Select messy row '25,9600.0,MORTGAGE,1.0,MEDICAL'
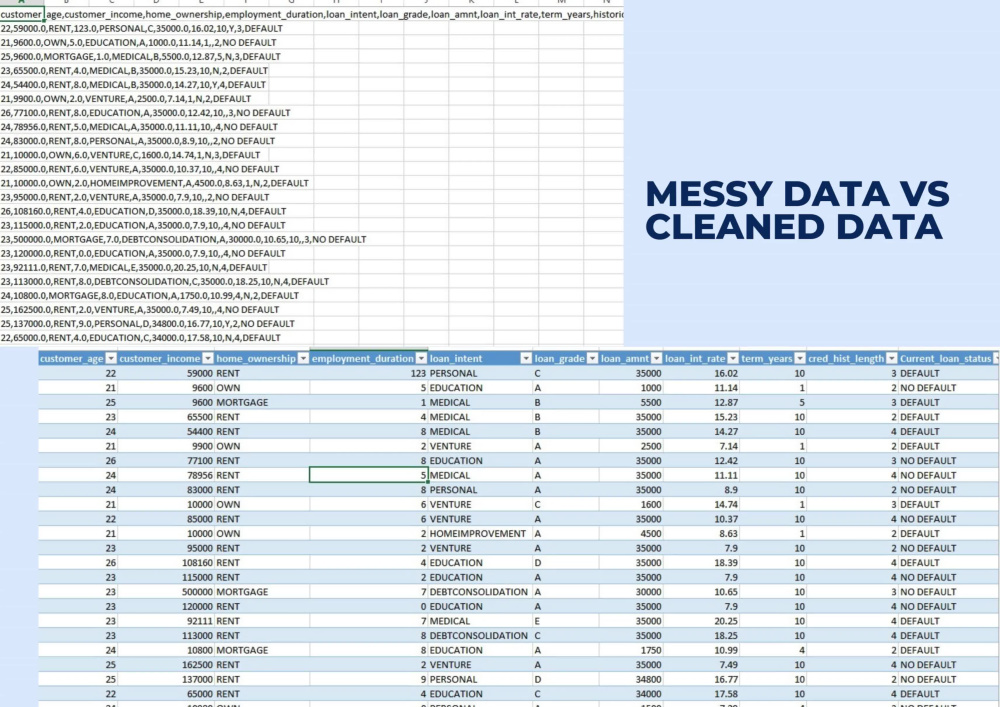The height and width of the screenshot is (707, 1000). click(140, 57)
